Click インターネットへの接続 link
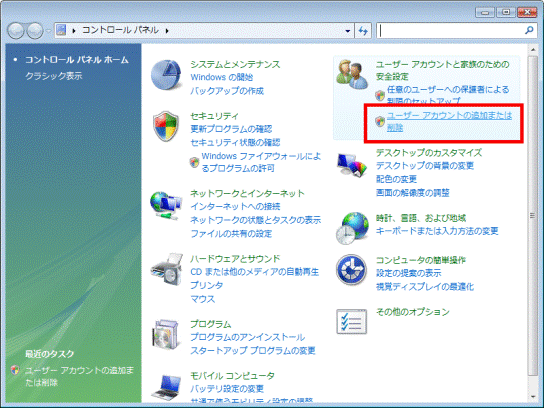 (235, 206)
